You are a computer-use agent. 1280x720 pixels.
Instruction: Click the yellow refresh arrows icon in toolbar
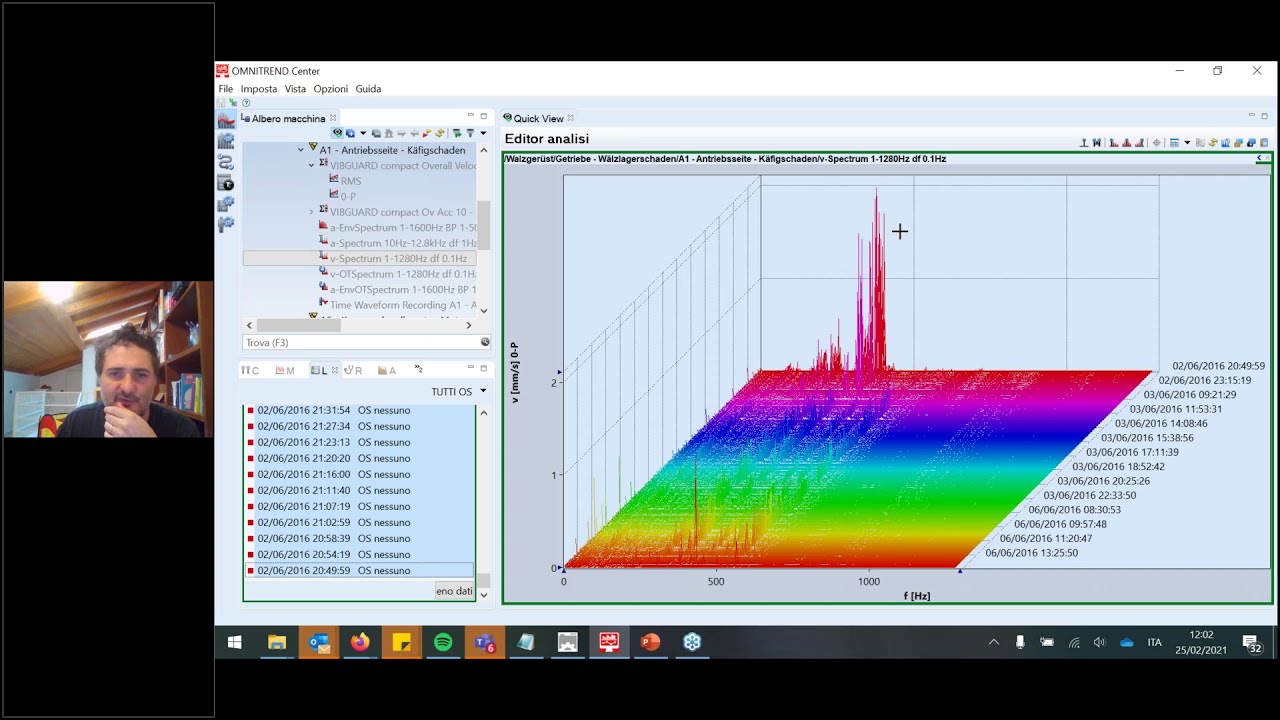click(1213, 142)
